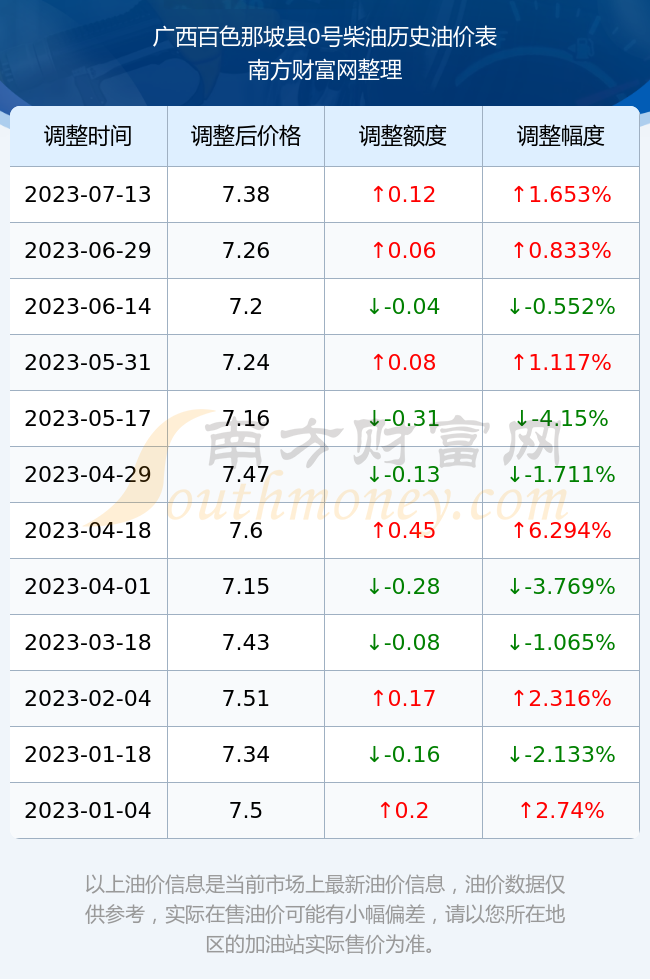
Task: Select the 7.38 price cell
Action: 246,194
